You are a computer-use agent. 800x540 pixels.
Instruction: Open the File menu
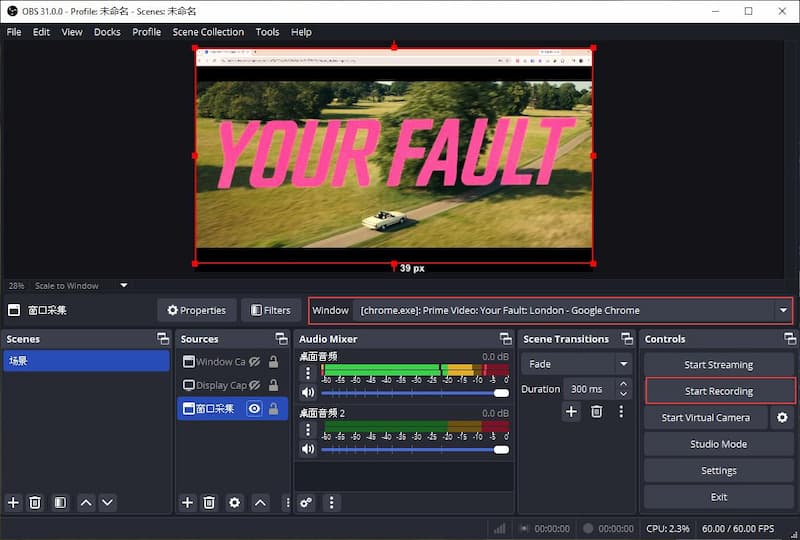pos(14,32)
